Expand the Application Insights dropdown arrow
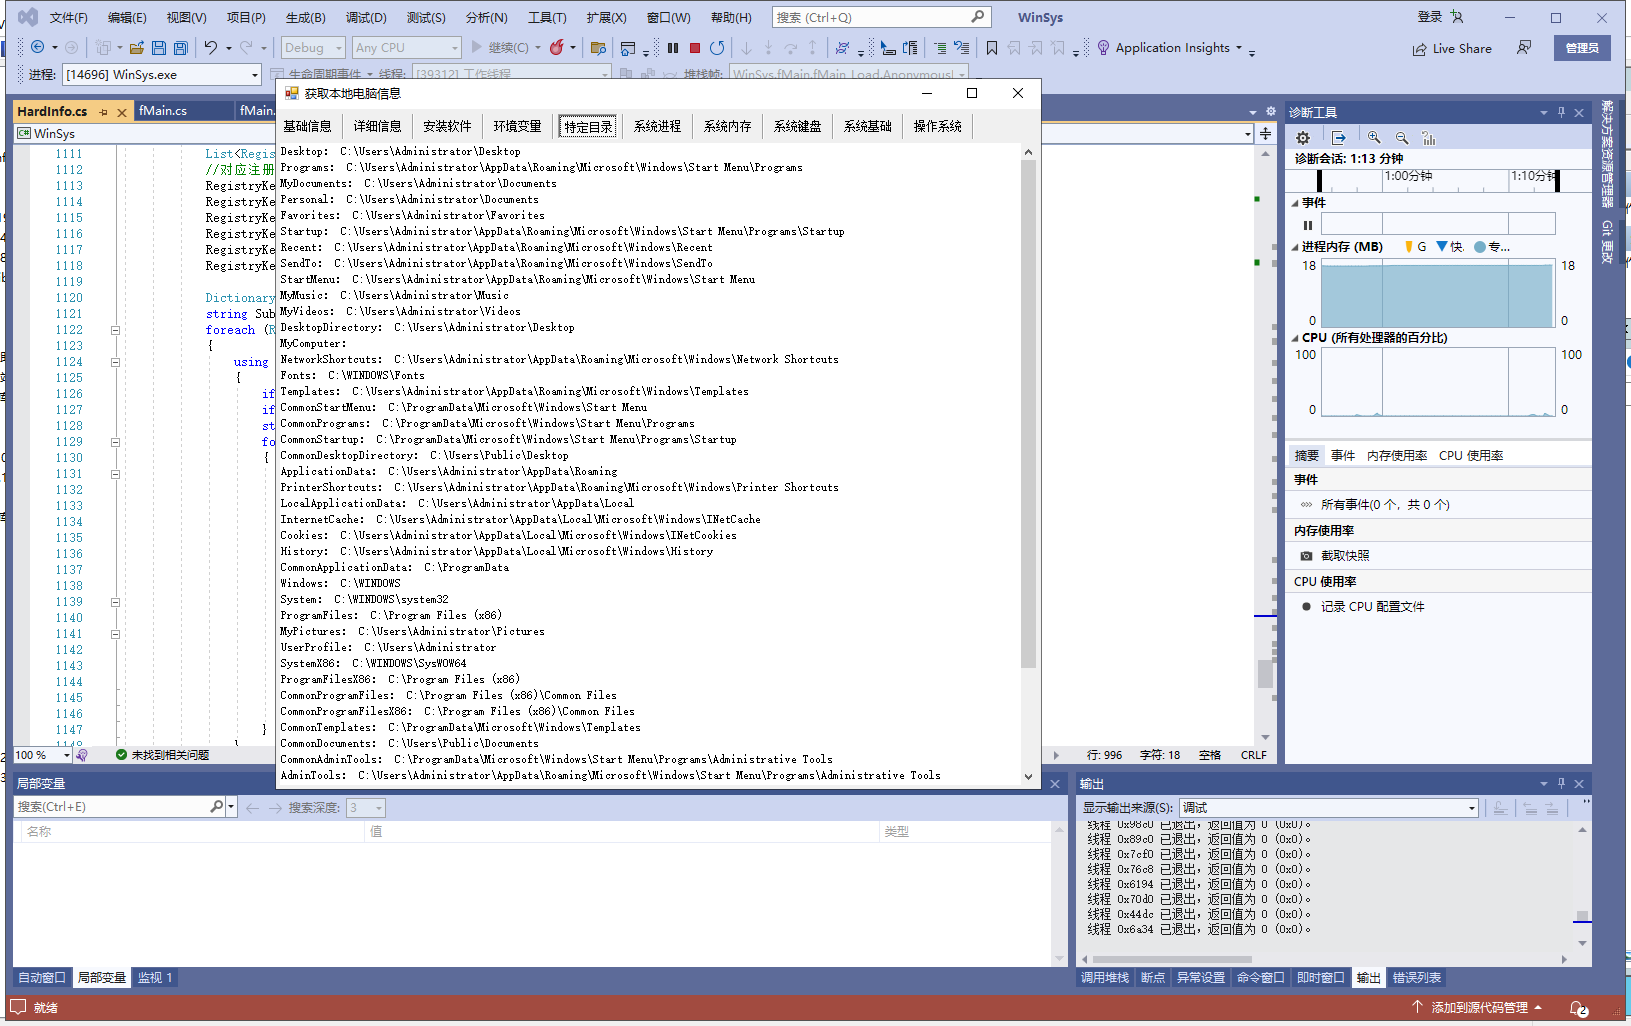1631x1026 pixels. pos(1239,48)
